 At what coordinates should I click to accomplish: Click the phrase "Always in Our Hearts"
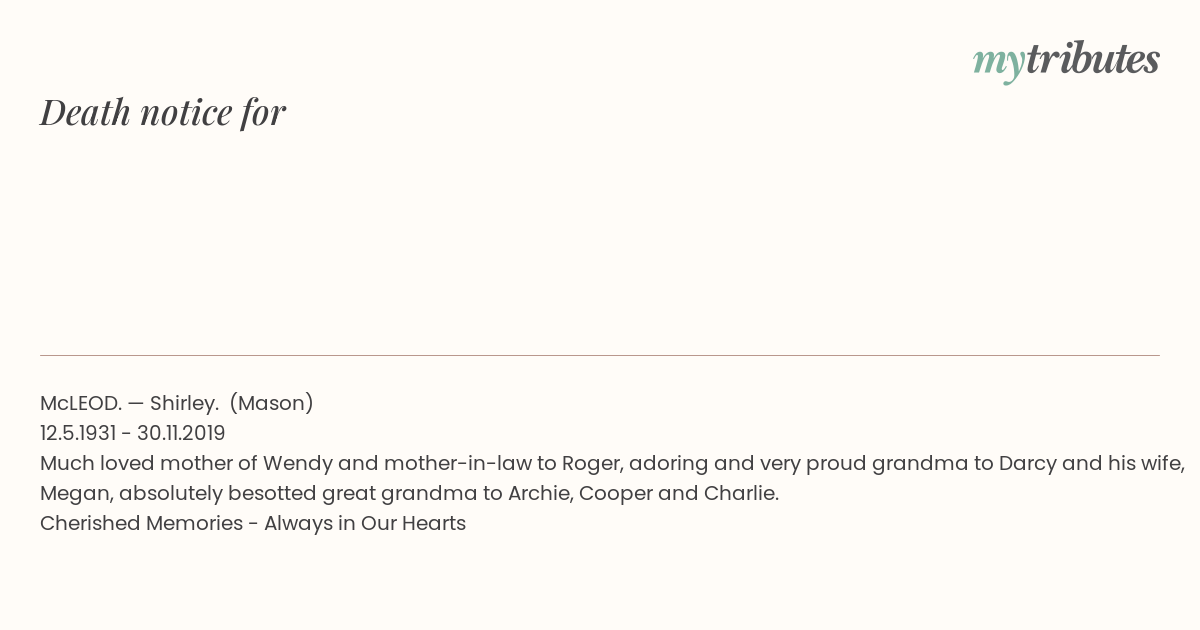pyautogui.click(x=365, y=523)
